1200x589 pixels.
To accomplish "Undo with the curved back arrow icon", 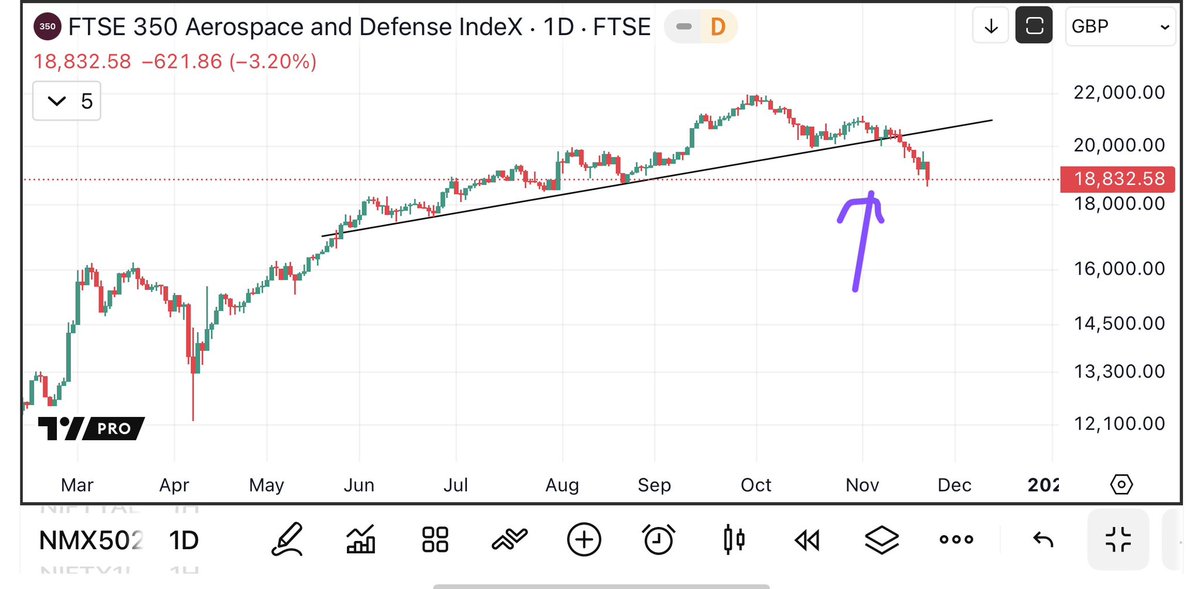I will [1043, 540].
